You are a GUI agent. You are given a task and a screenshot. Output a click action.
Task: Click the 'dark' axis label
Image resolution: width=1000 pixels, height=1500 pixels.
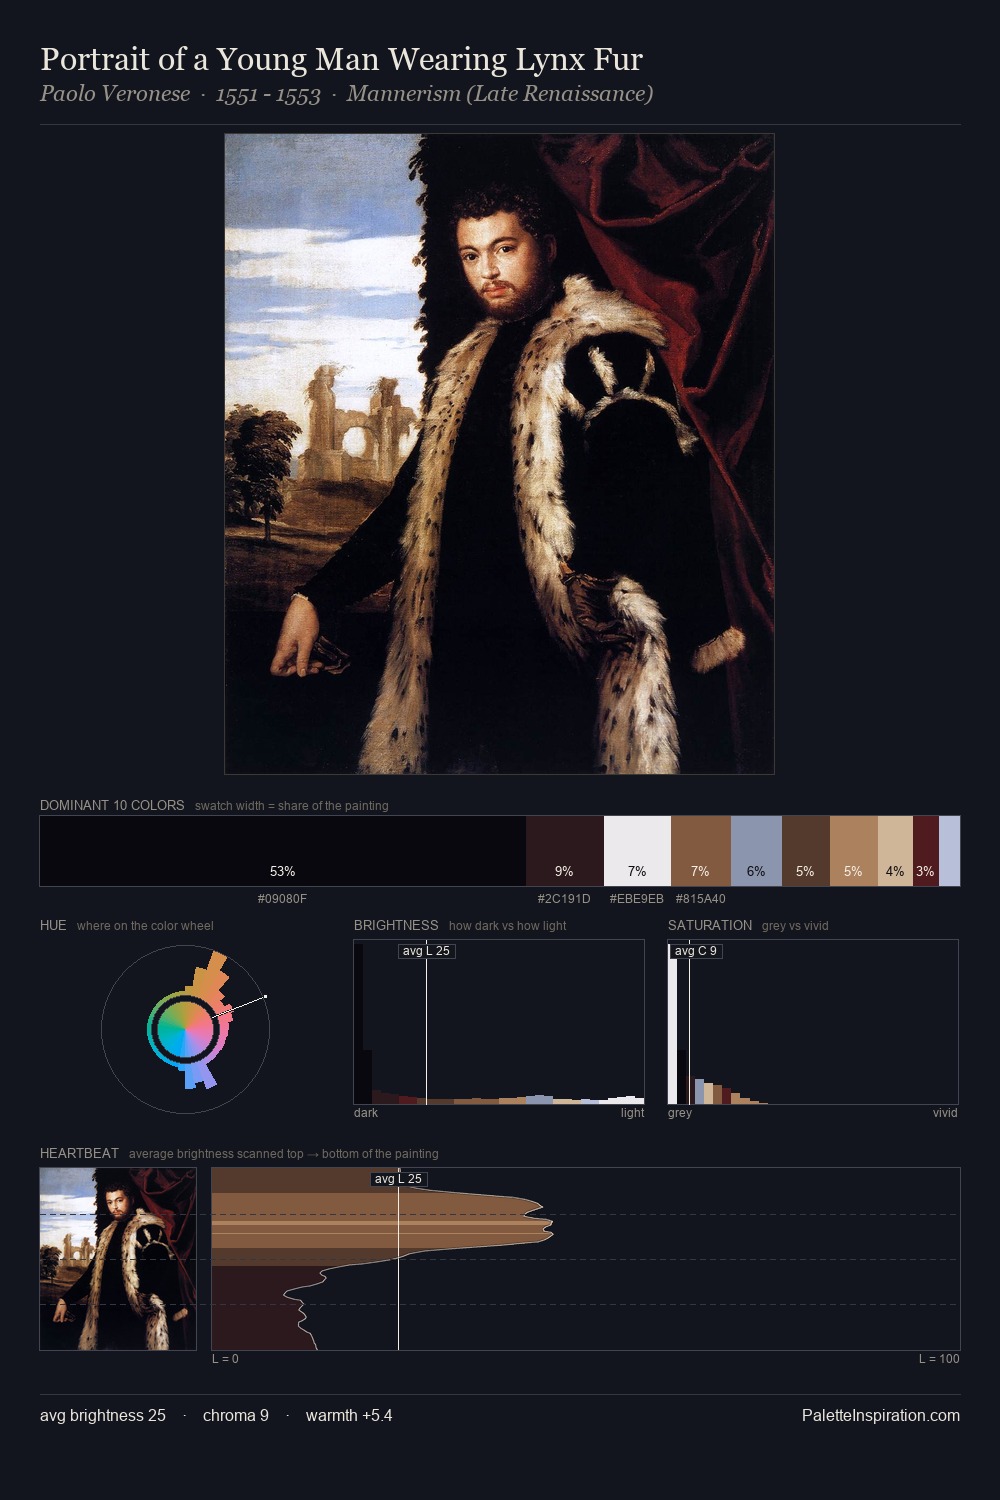366,1113
